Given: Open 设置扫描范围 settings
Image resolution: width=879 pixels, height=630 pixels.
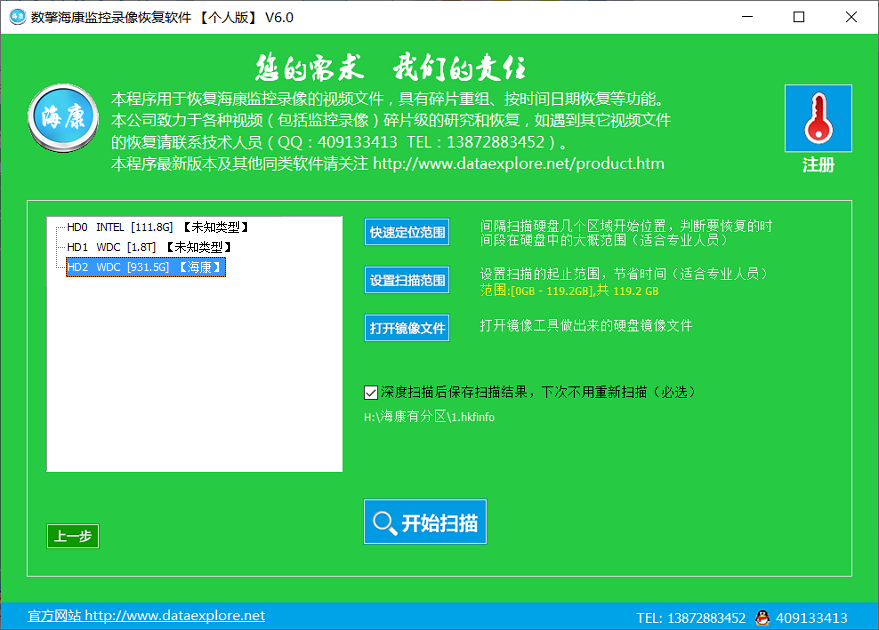Looking at the screenshot, I should pos(407,280).
